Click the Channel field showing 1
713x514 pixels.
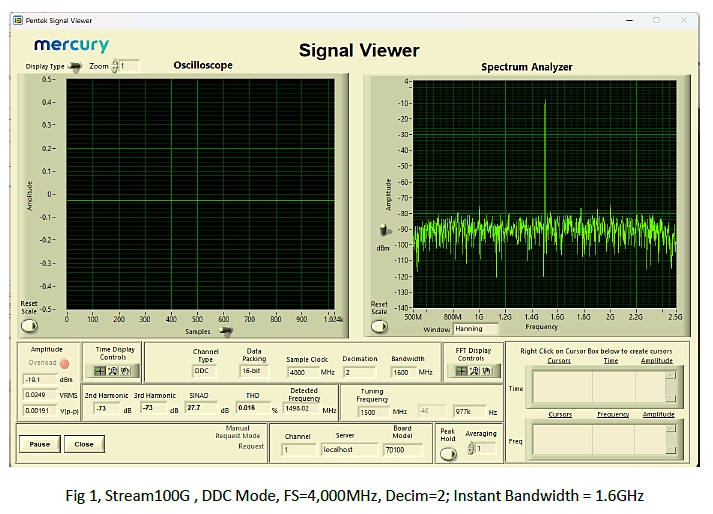pos(299,450)
